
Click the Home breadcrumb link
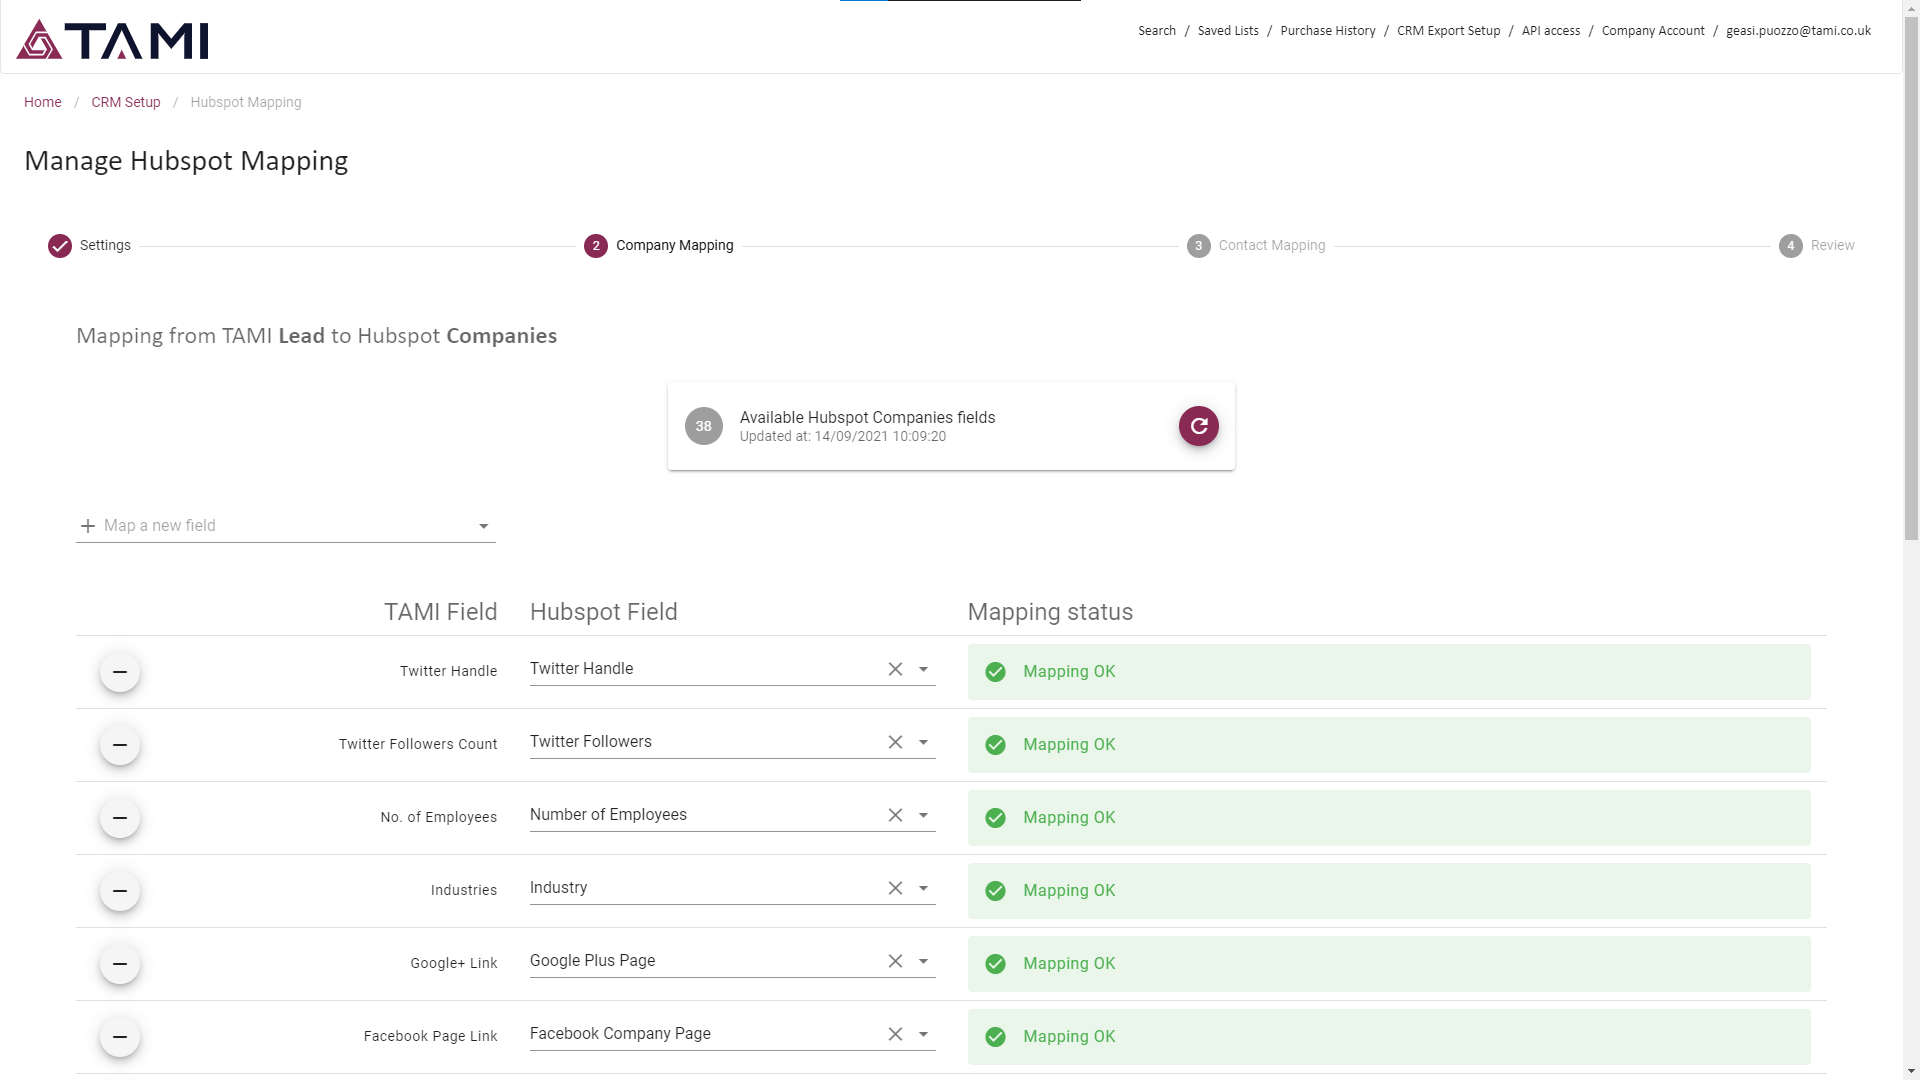[42, 102]
